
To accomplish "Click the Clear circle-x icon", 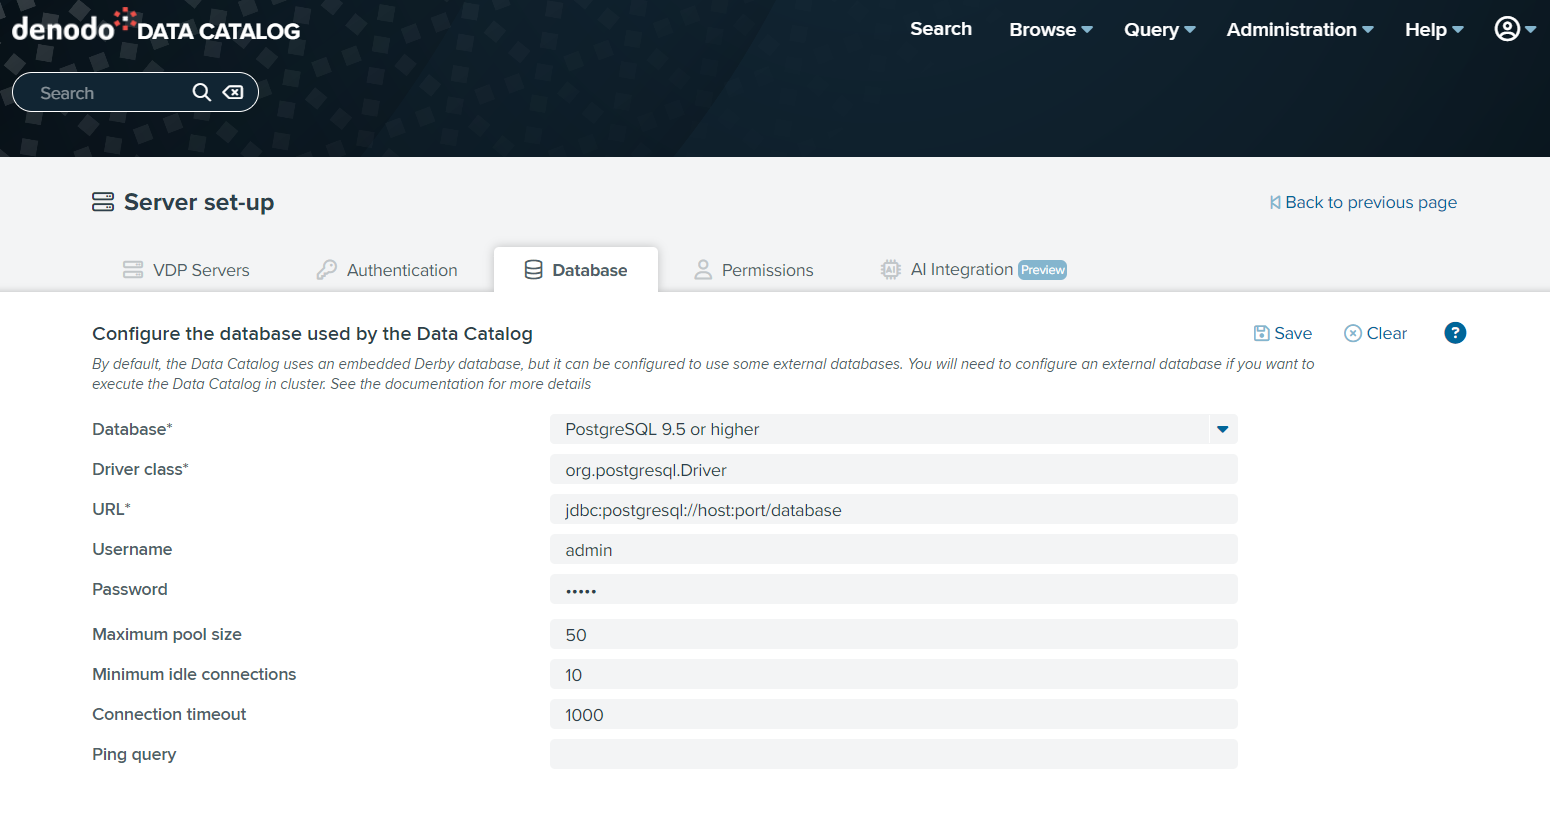I will [x=1352, y=333].
